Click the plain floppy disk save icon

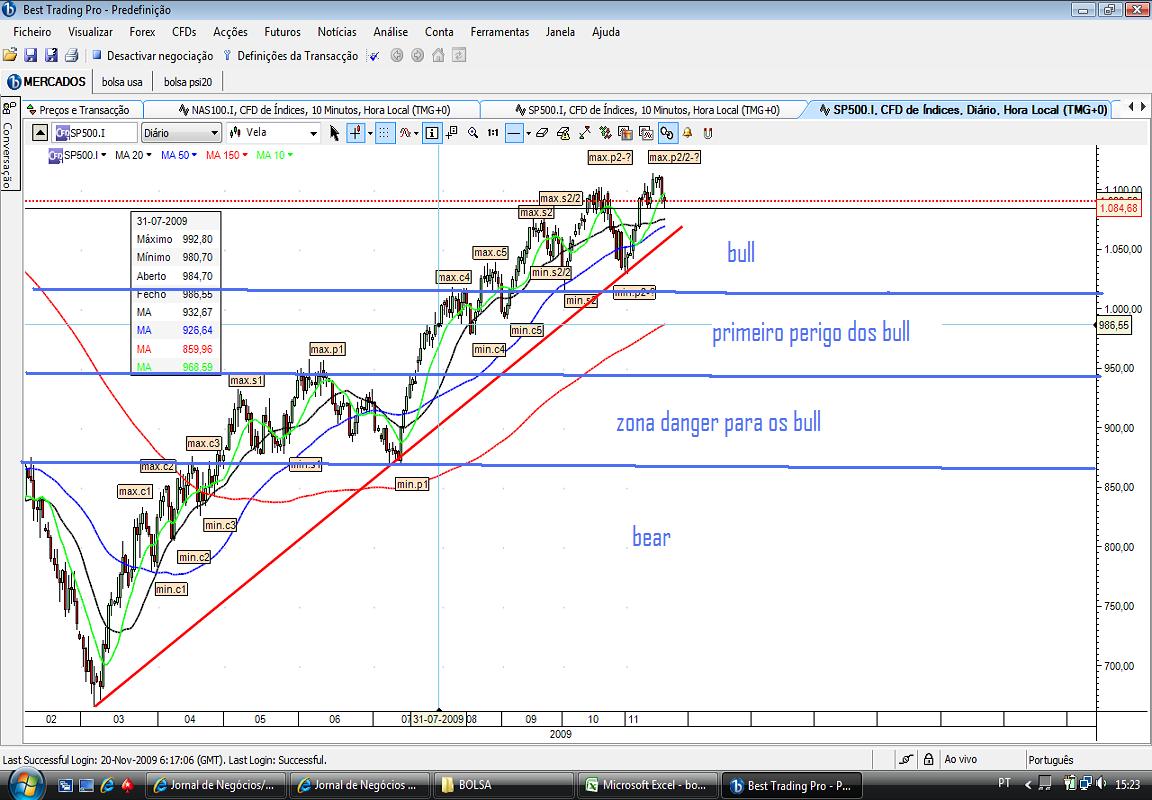30,55
